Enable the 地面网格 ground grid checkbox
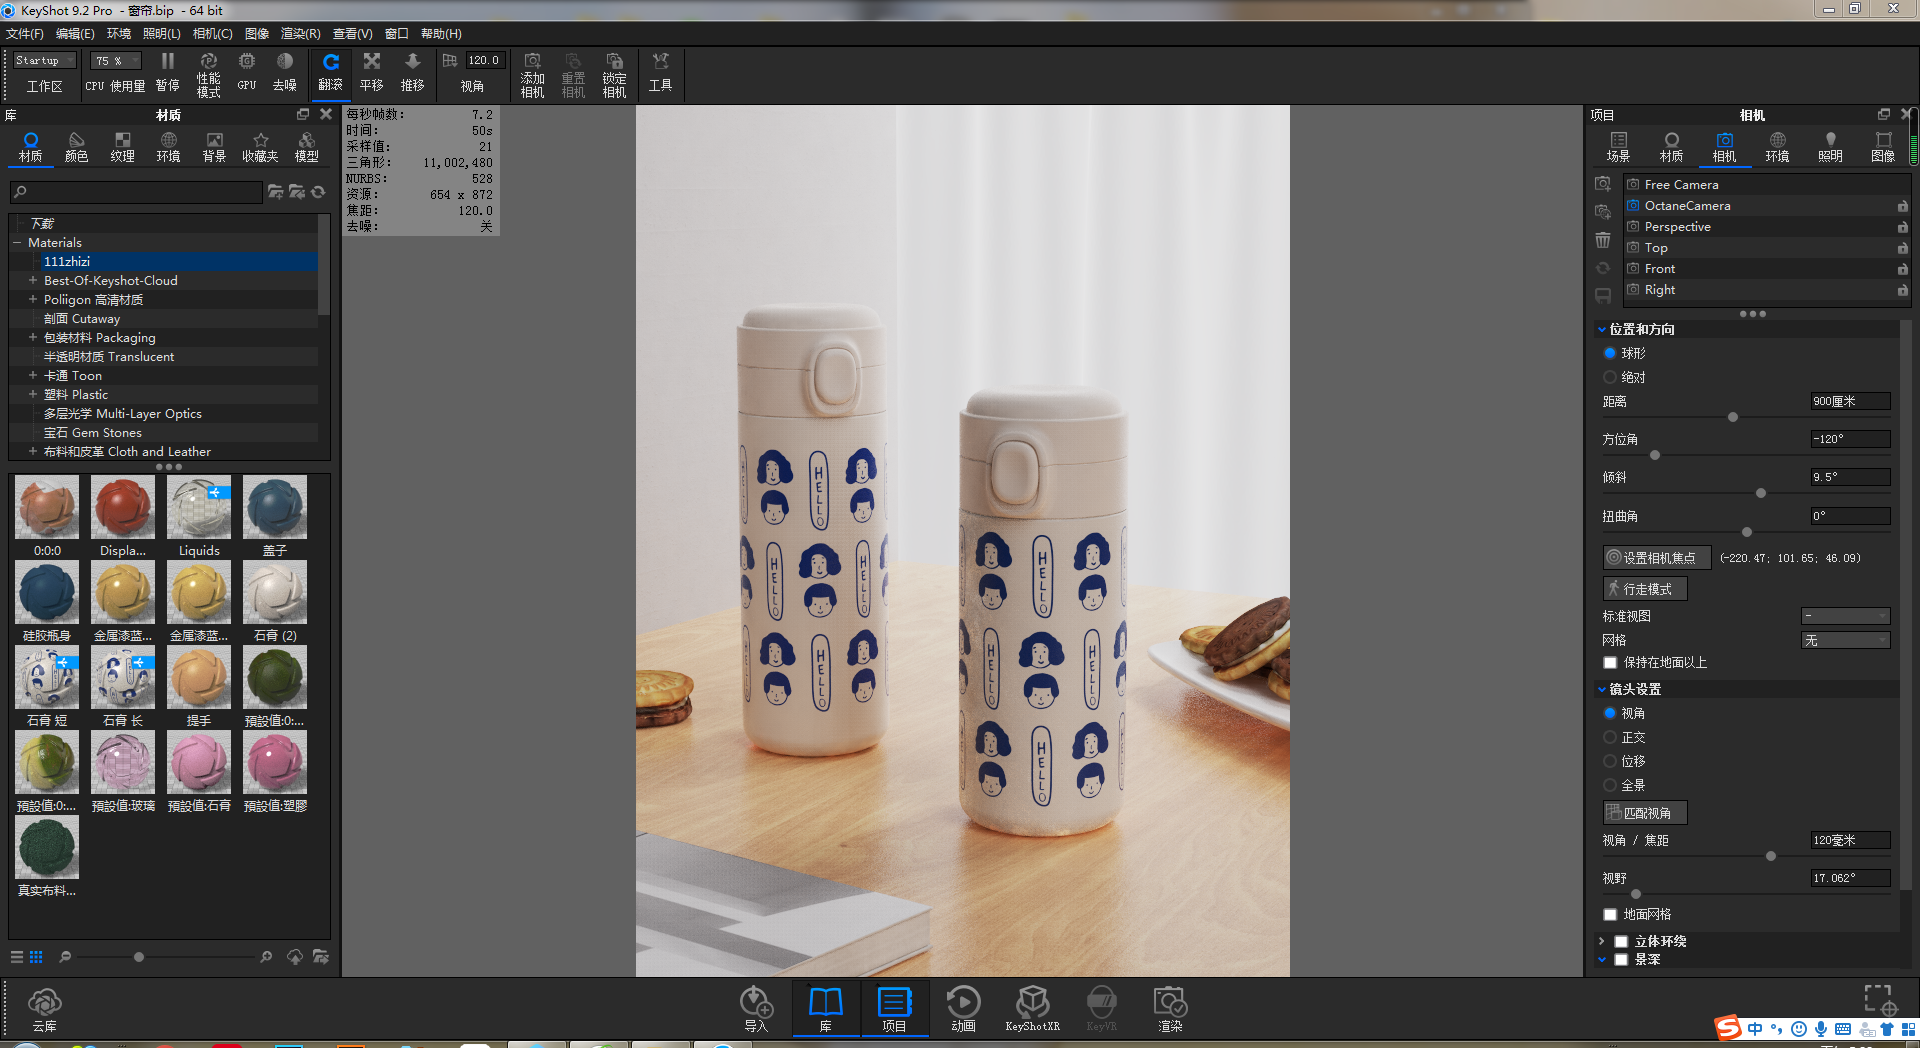The image size is (1920, 1048). [x=1609, y=913]
